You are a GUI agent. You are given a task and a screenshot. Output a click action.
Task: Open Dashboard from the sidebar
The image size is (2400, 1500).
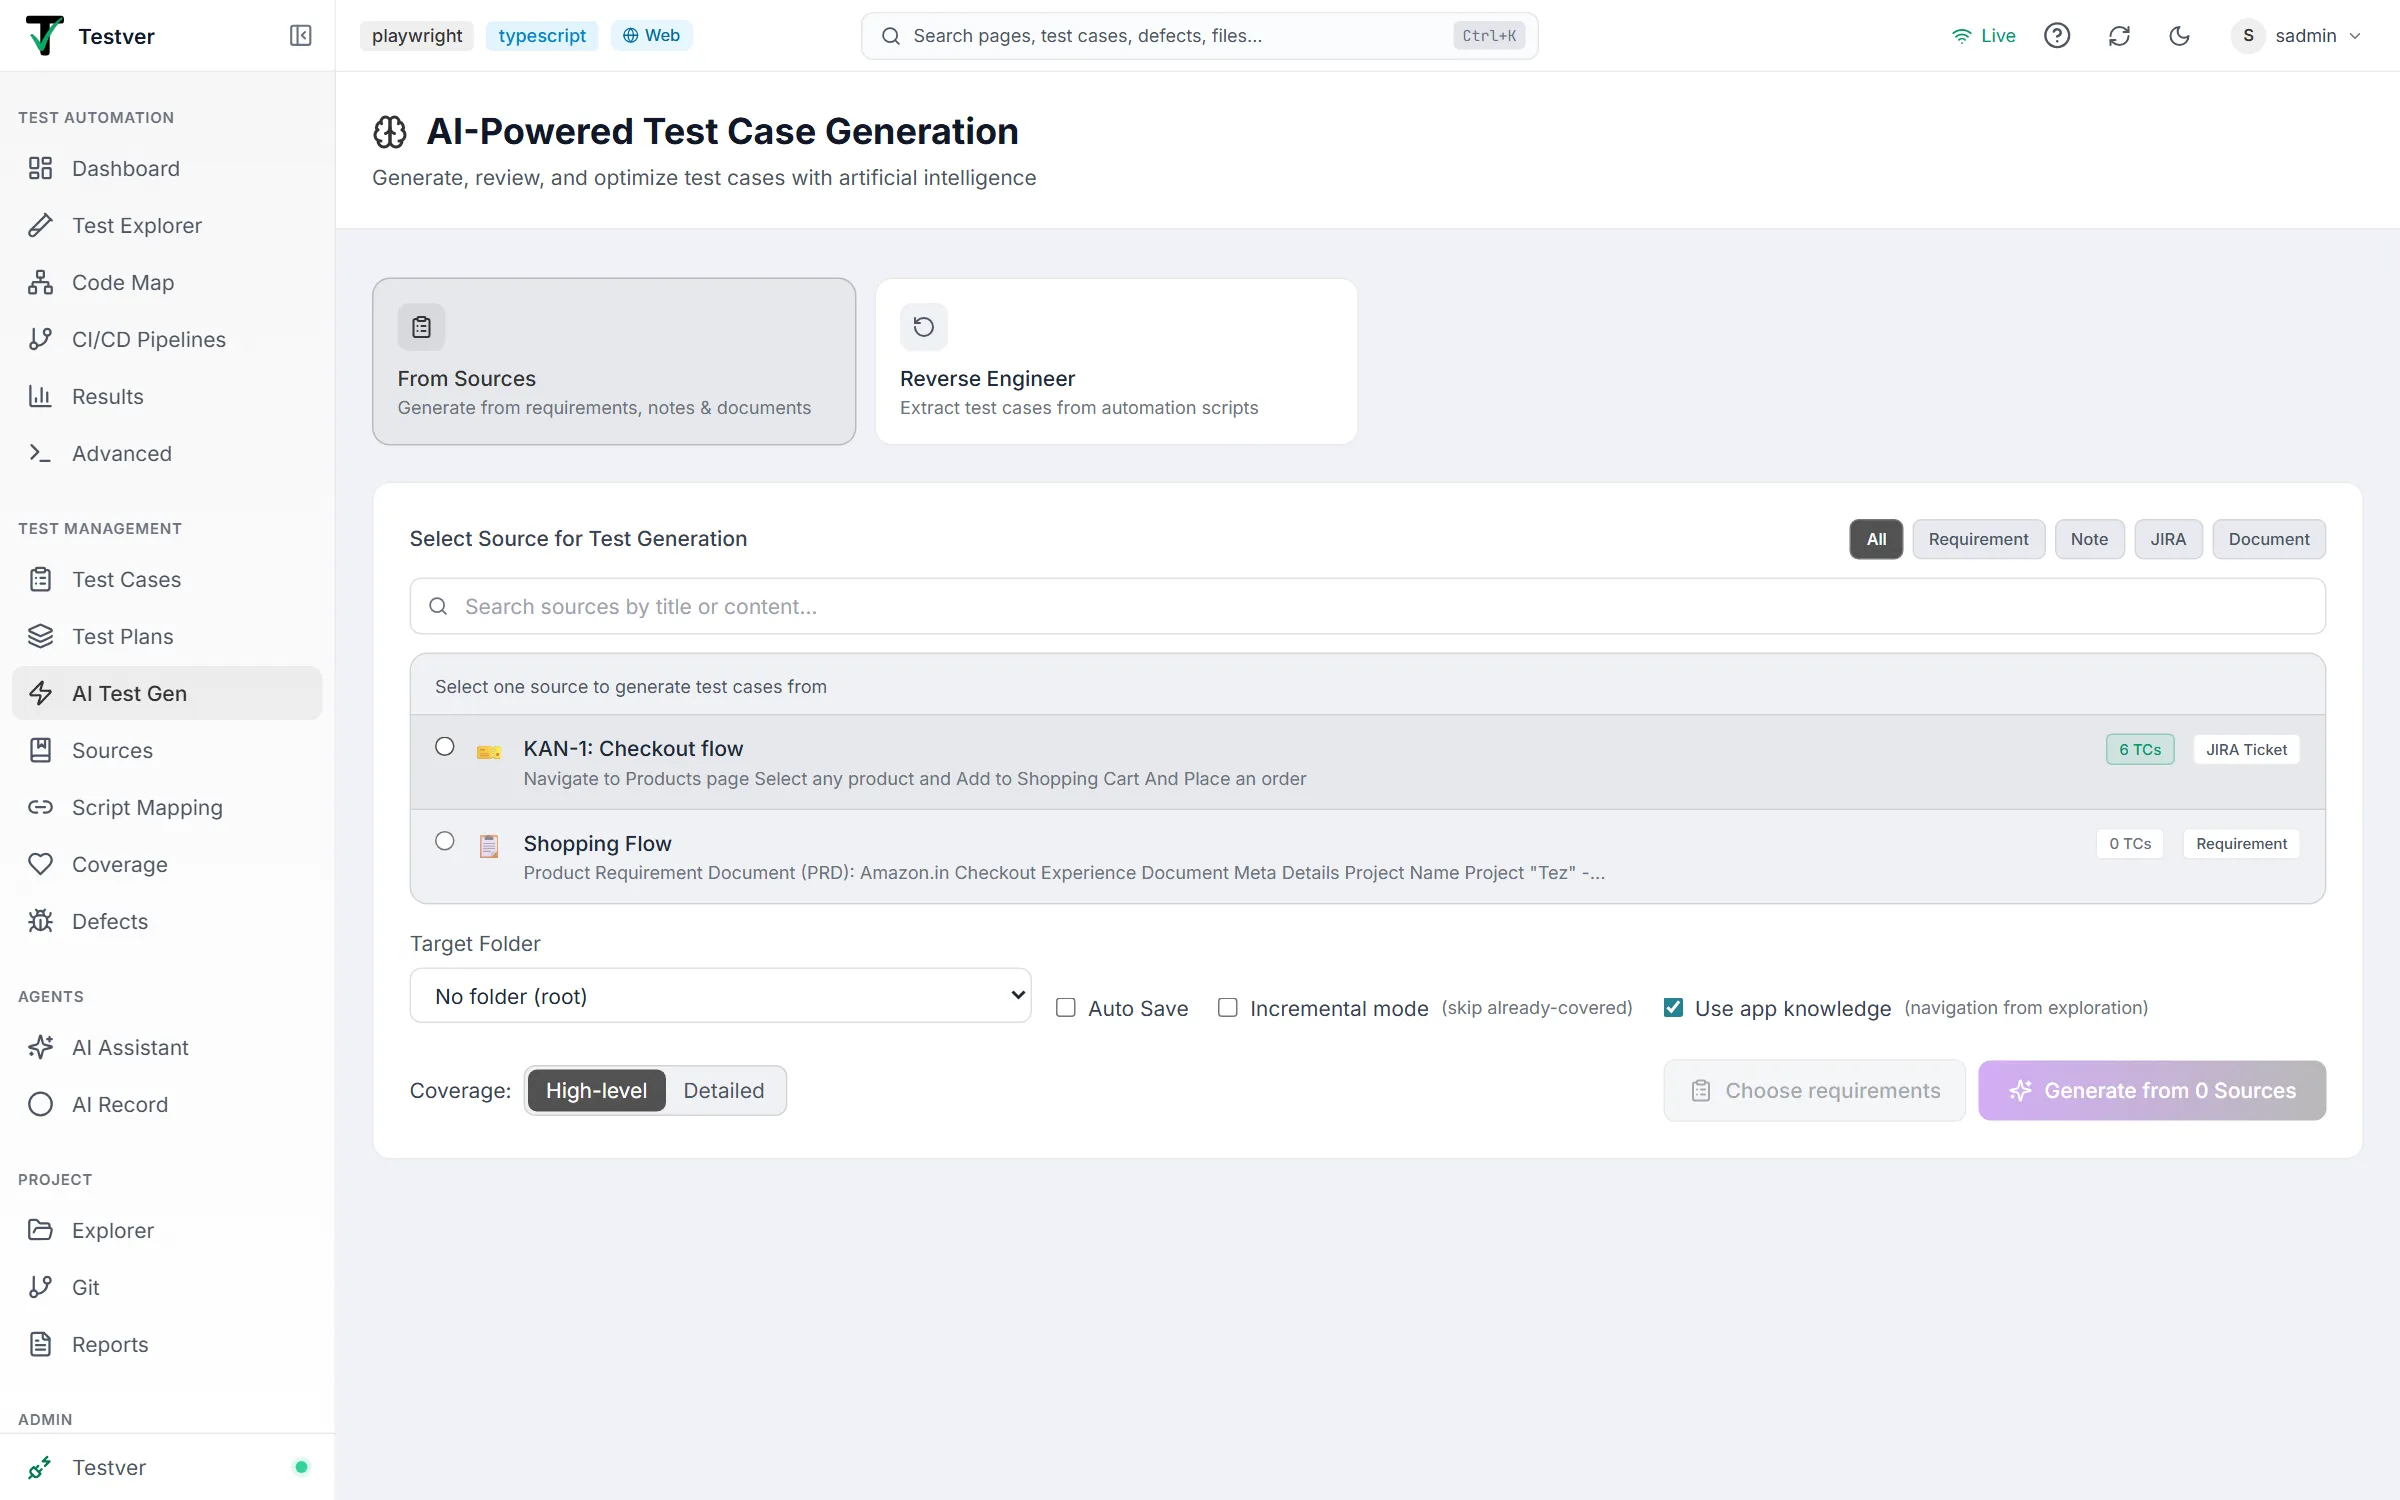(x=167, y=168)
